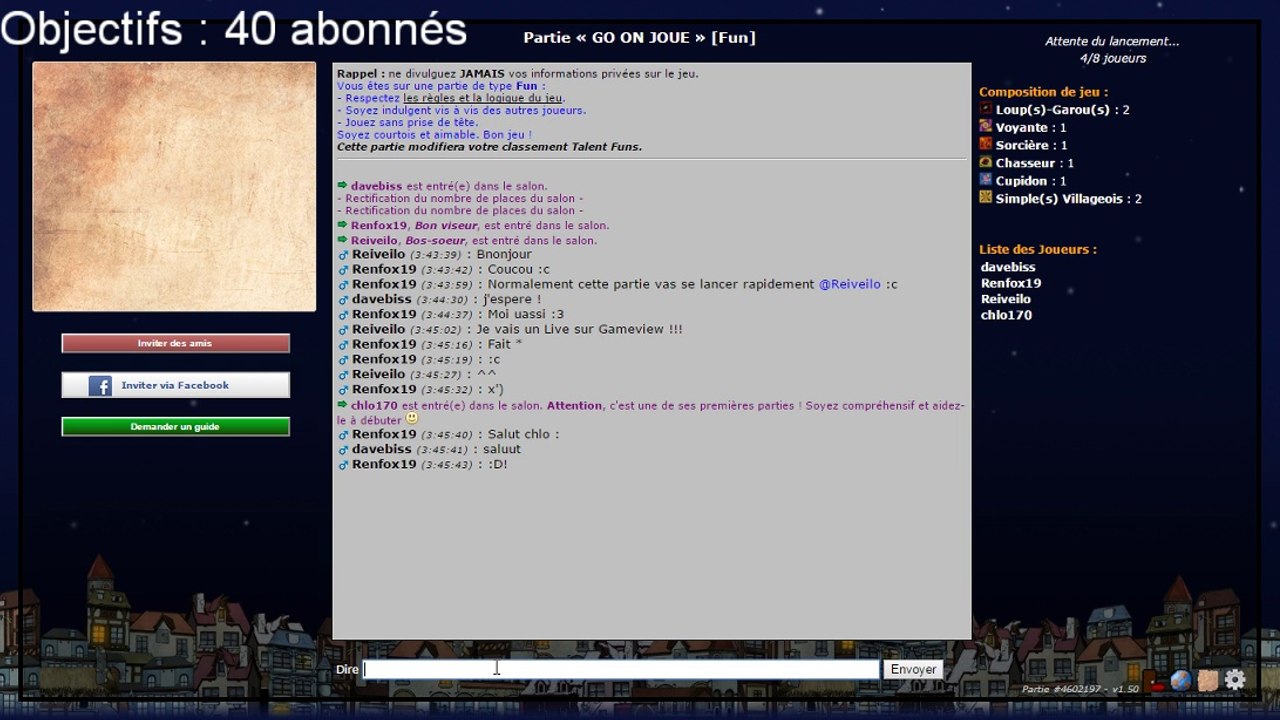Select chlo170 in the Liste des Joueurs

pyautogui.click(x=1006, y=315)
